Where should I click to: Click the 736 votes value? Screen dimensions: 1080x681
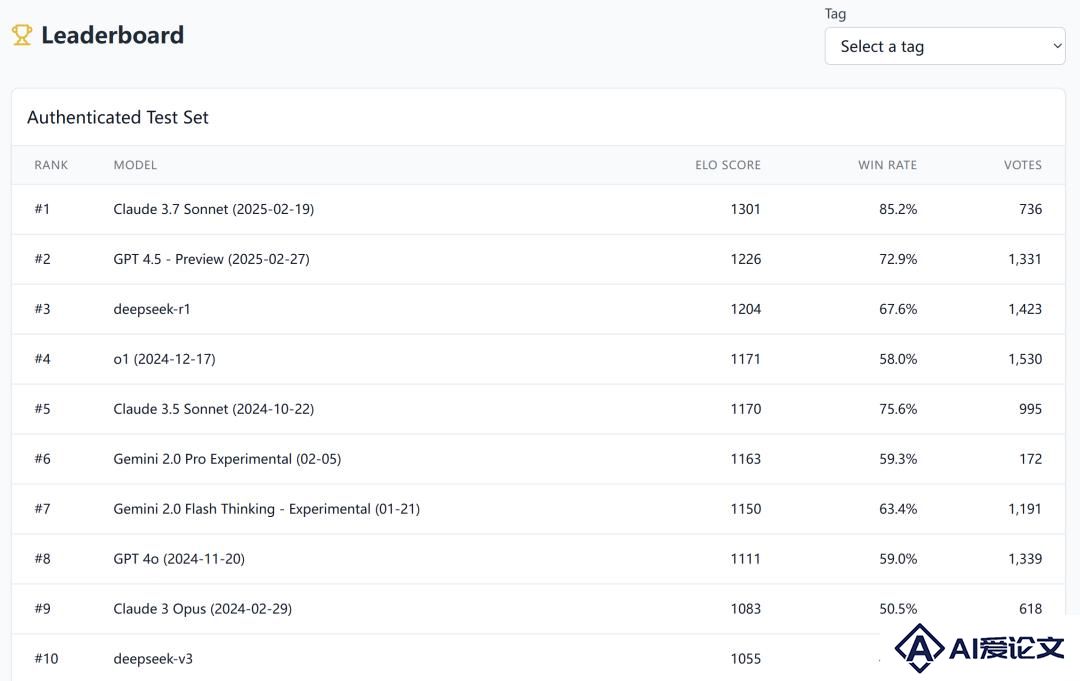point(1030,209)
